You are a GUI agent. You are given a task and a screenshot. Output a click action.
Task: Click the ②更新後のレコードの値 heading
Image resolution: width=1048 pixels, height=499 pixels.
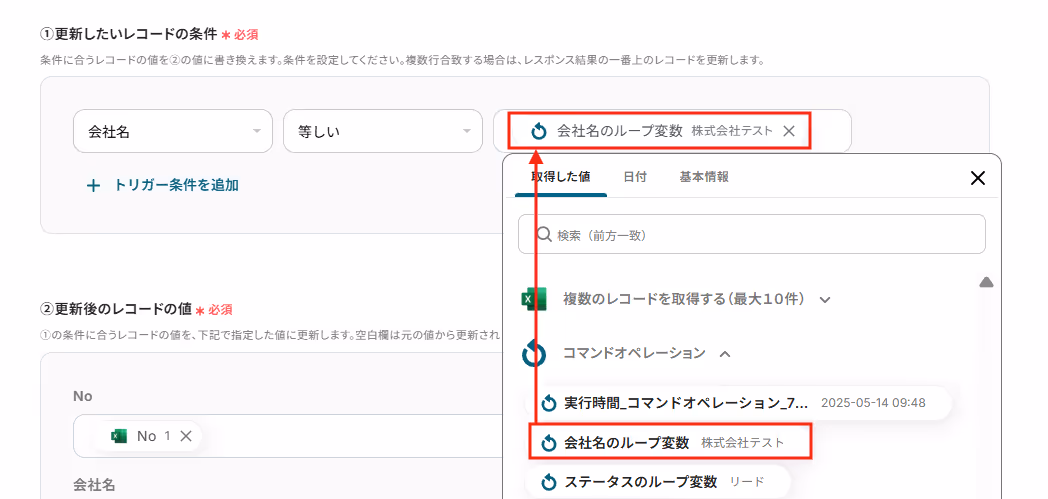click(116, 309)
